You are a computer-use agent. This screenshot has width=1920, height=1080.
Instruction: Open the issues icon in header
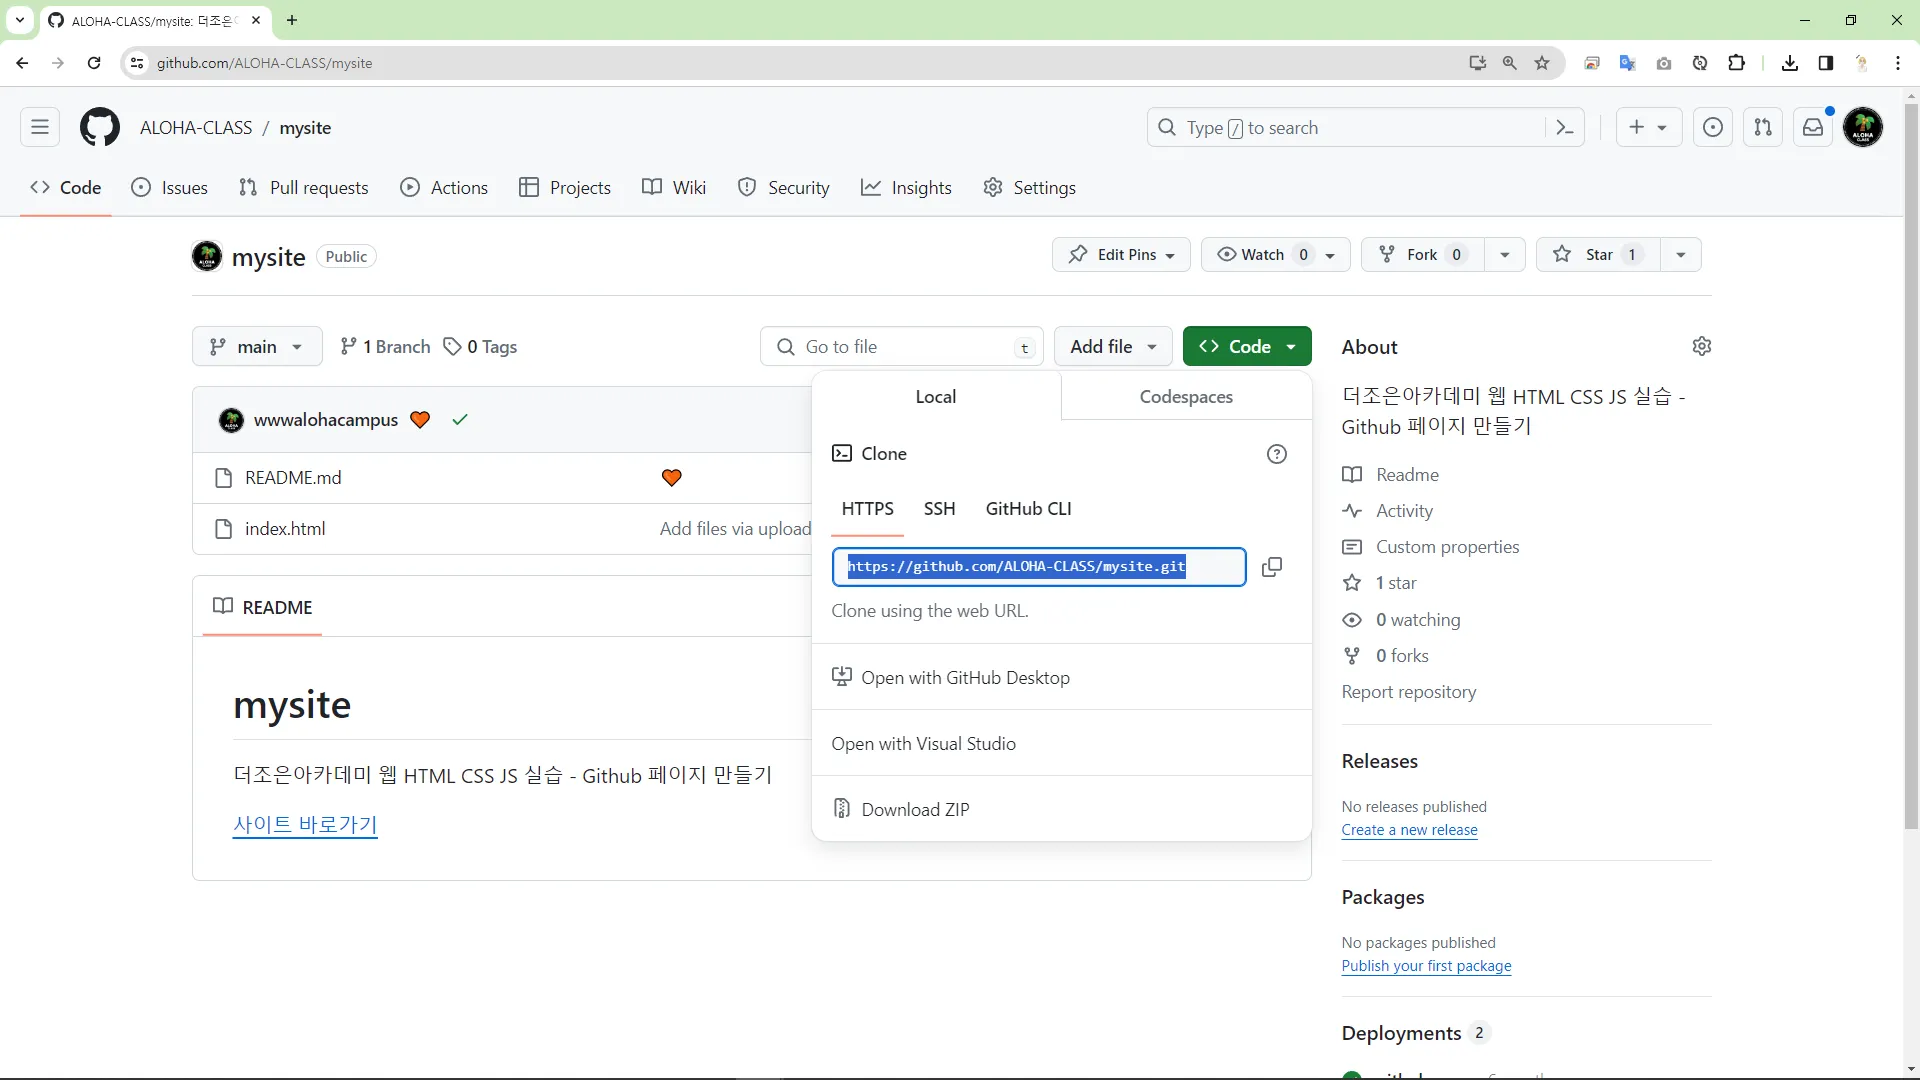(x=1713, y=128)
